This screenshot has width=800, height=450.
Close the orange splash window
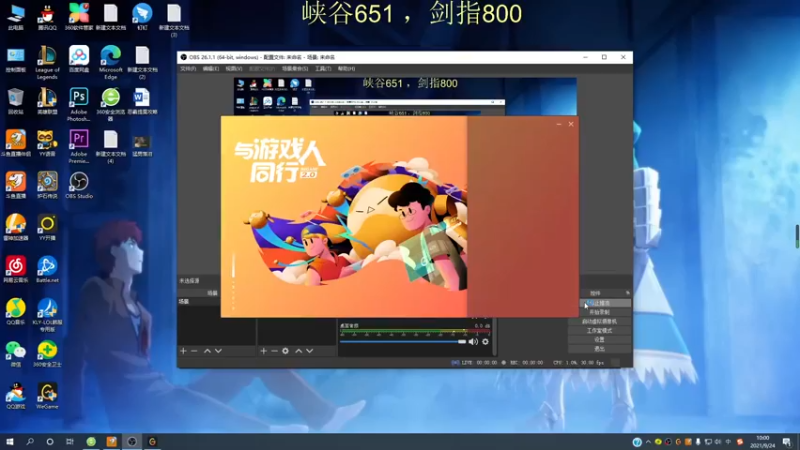[571, 124]
